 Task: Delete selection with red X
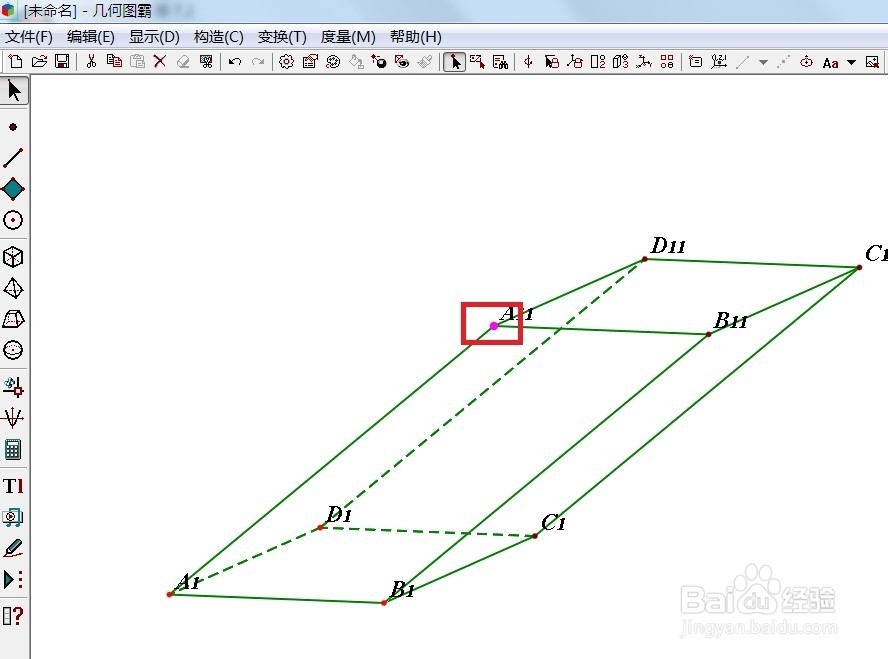pyautogui.click(x=160, y=61)
